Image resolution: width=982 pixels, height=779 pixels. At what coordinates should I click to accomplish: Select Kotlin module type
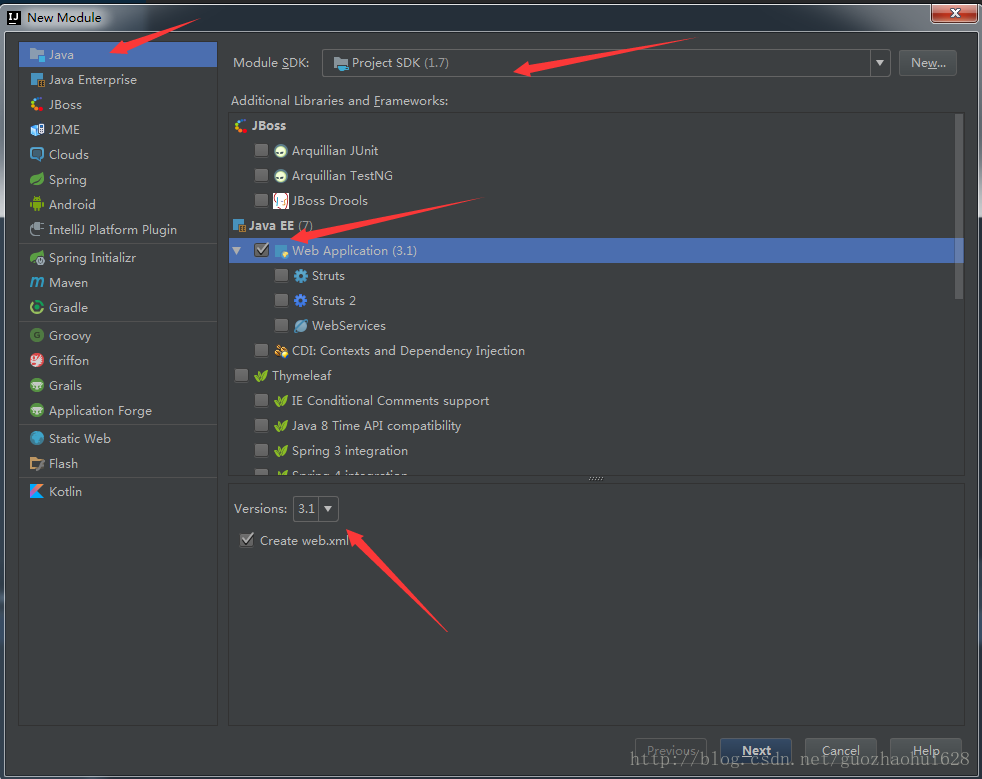click(x=118, y=491)
